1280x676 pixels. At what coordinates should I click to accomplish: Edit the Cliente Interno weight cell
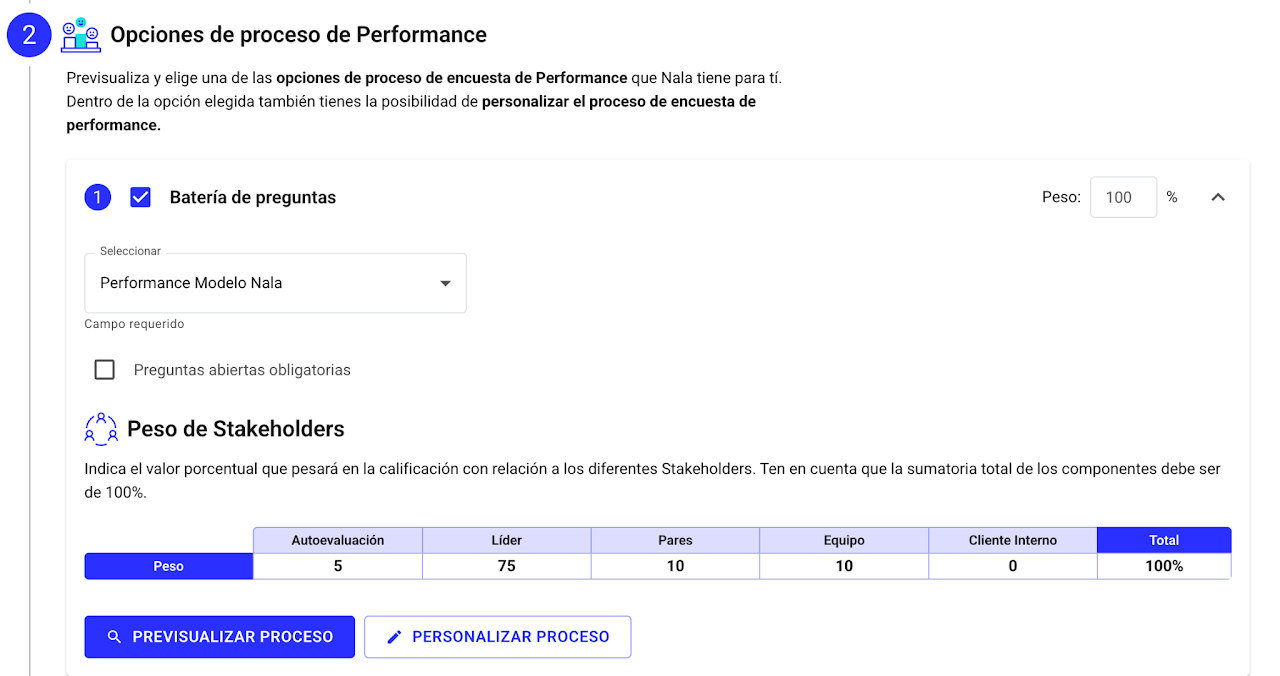pyautogui.click(x=1012, y=566)
